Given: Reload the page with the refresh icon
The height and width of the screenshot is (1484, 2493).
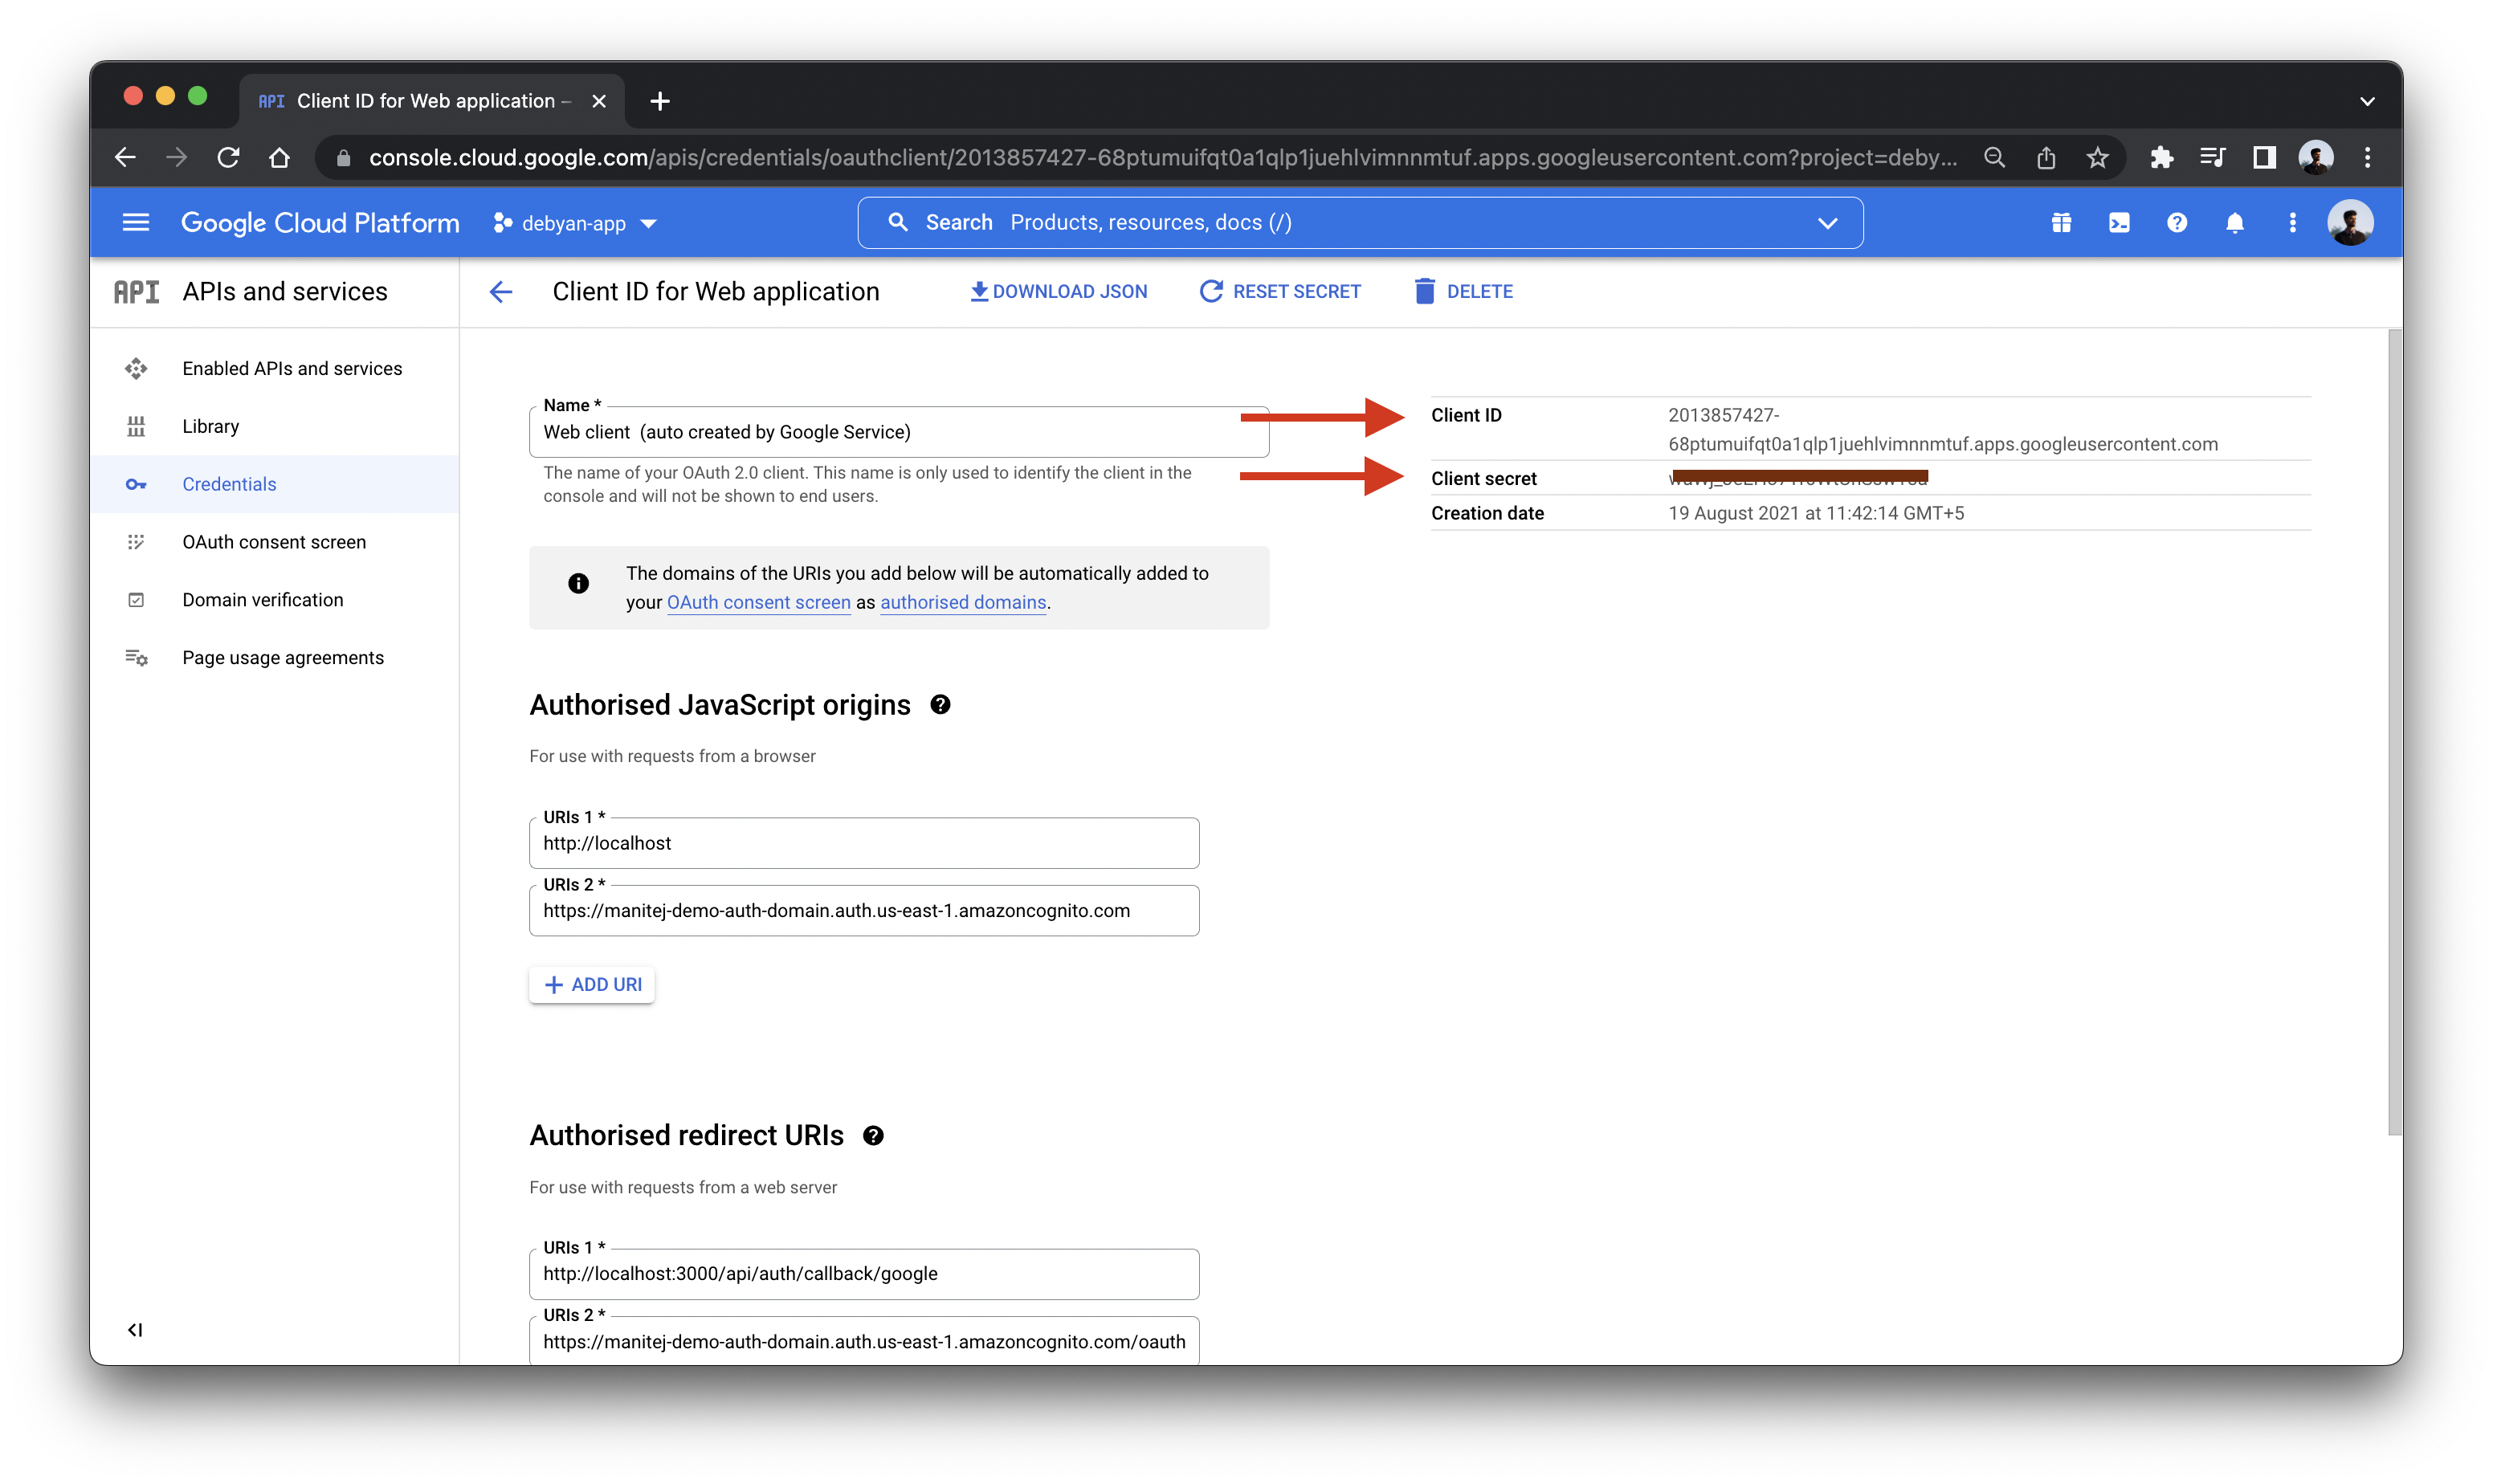Looking at the screenshot, I should click(228, 157).
